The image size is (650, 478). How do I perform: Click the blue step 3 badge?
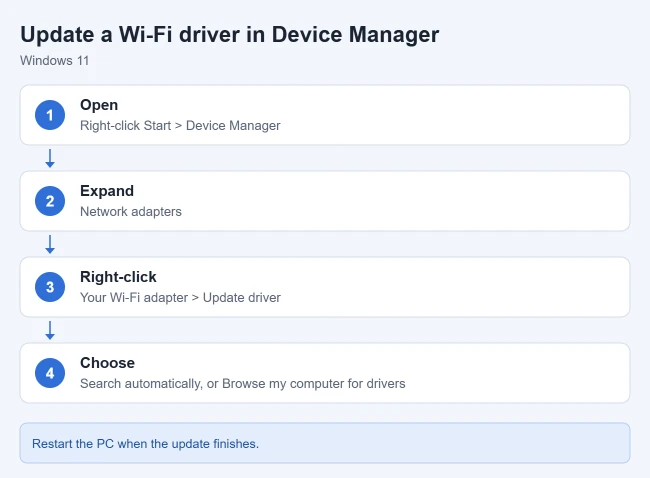(50, 287)
